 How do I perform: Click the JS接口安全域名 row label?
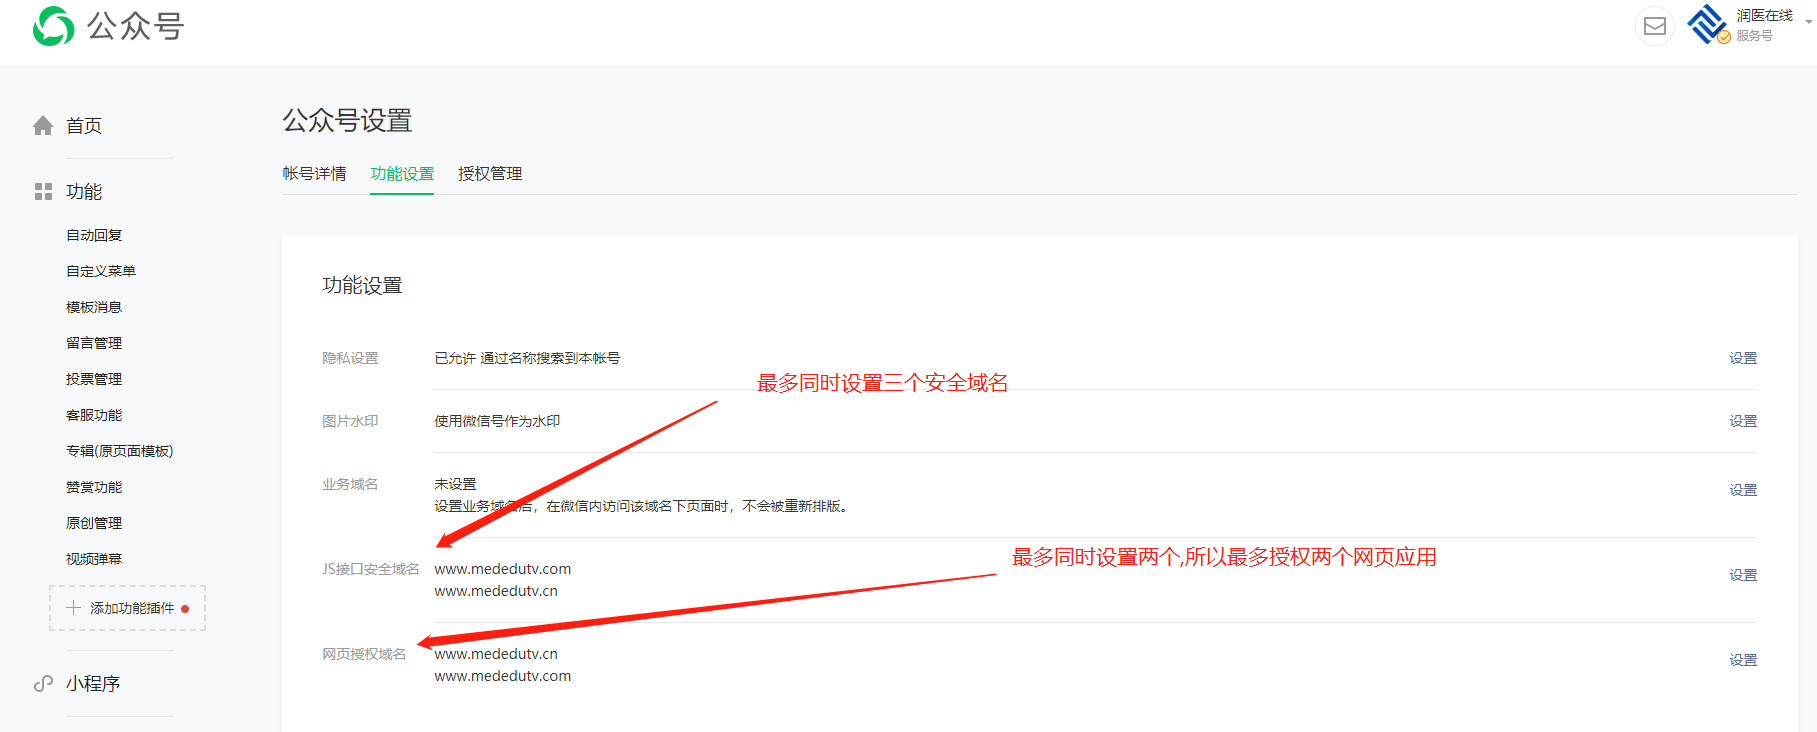[x=371, y=569]
